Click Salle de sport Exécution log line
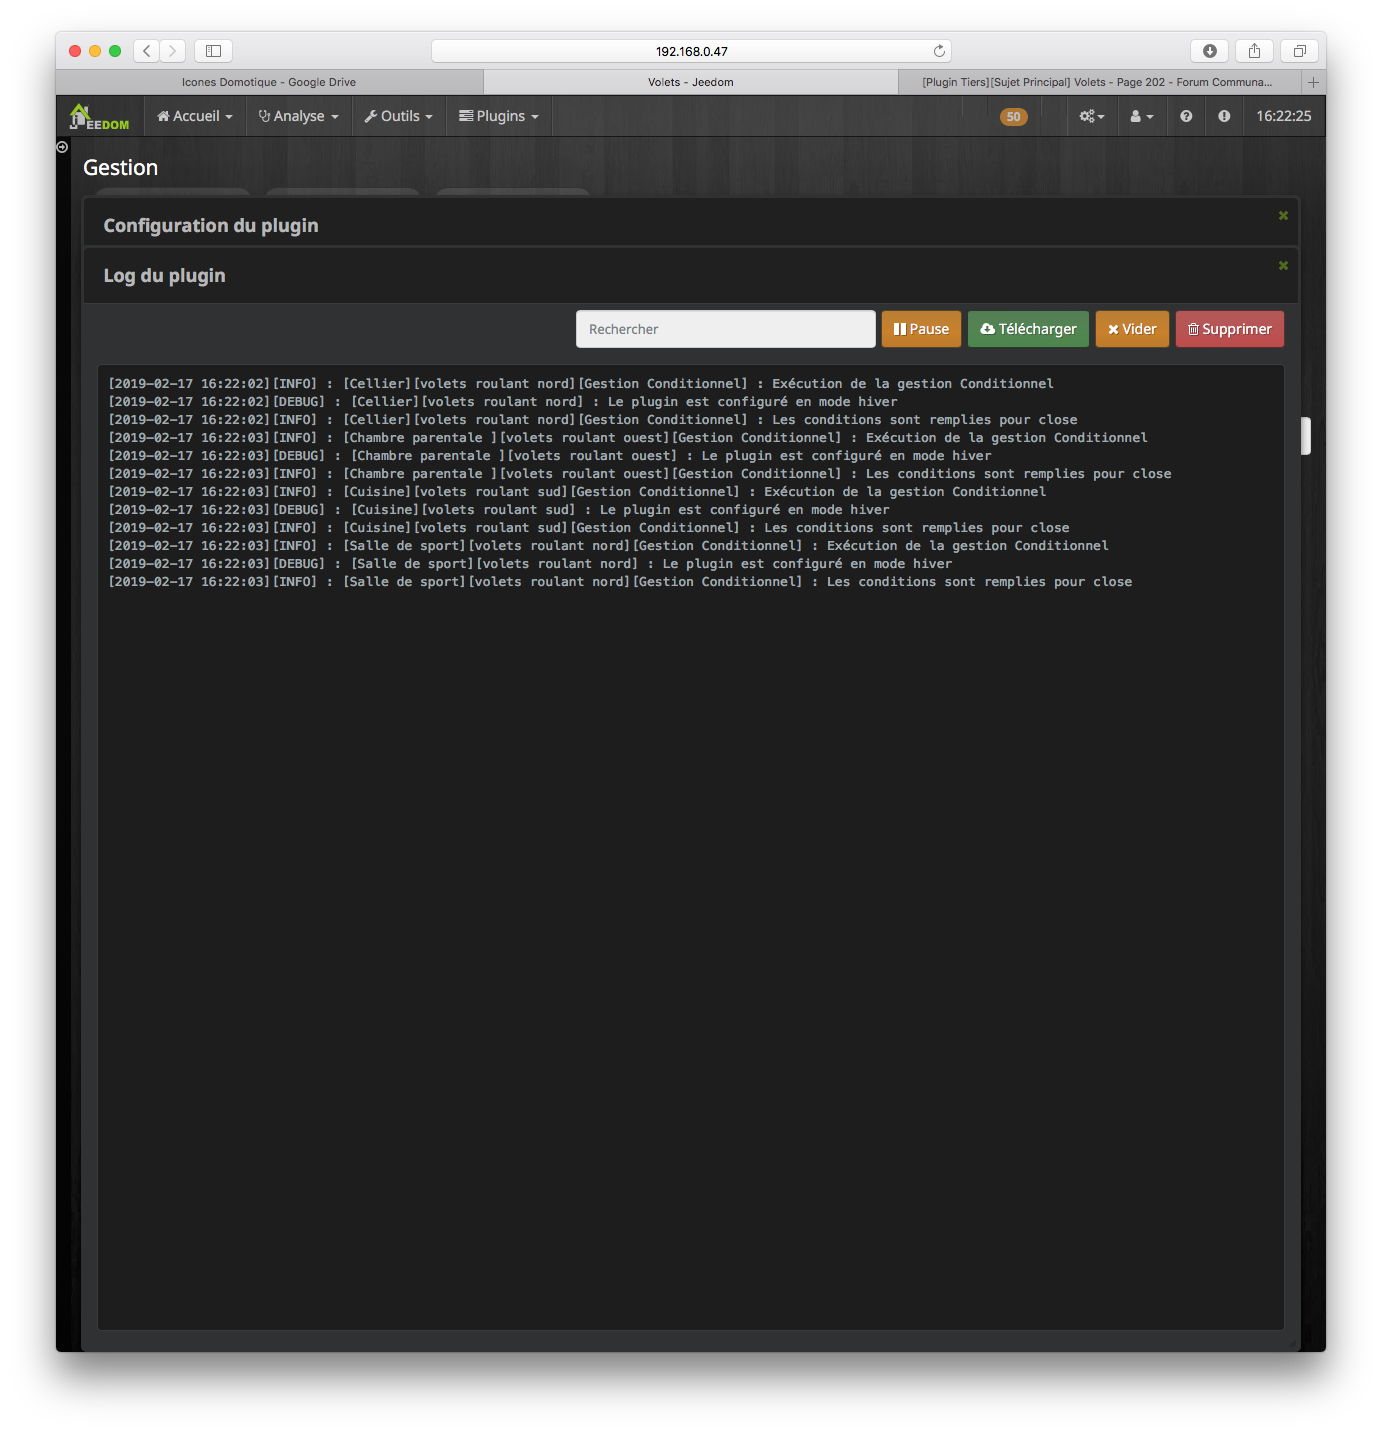1382x1432 pixels. click(x=608, y=546)
